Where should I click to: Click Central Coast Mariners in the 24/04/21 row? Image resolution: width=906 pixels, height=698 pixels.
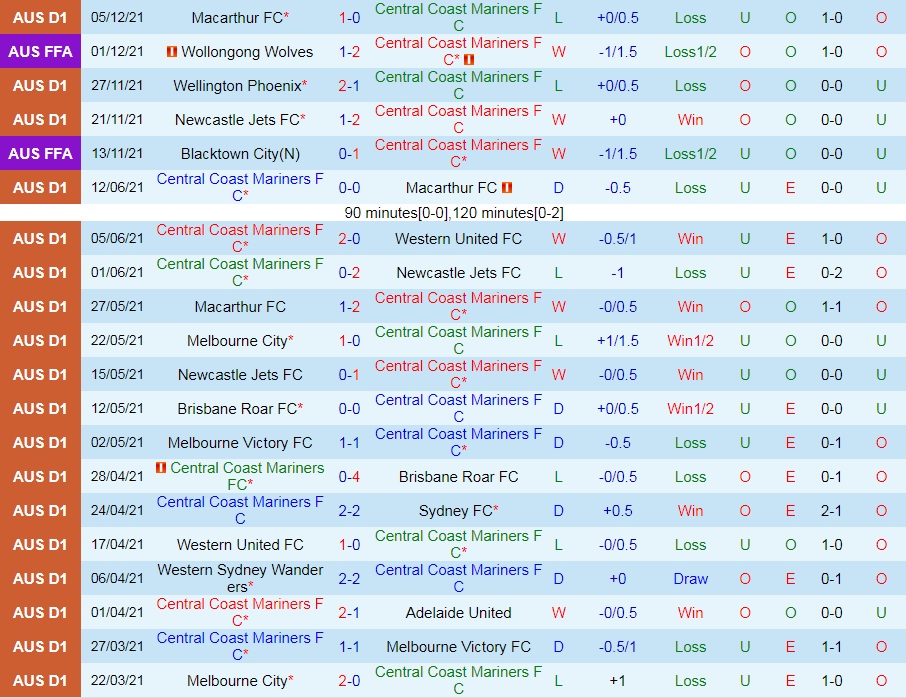240,510
